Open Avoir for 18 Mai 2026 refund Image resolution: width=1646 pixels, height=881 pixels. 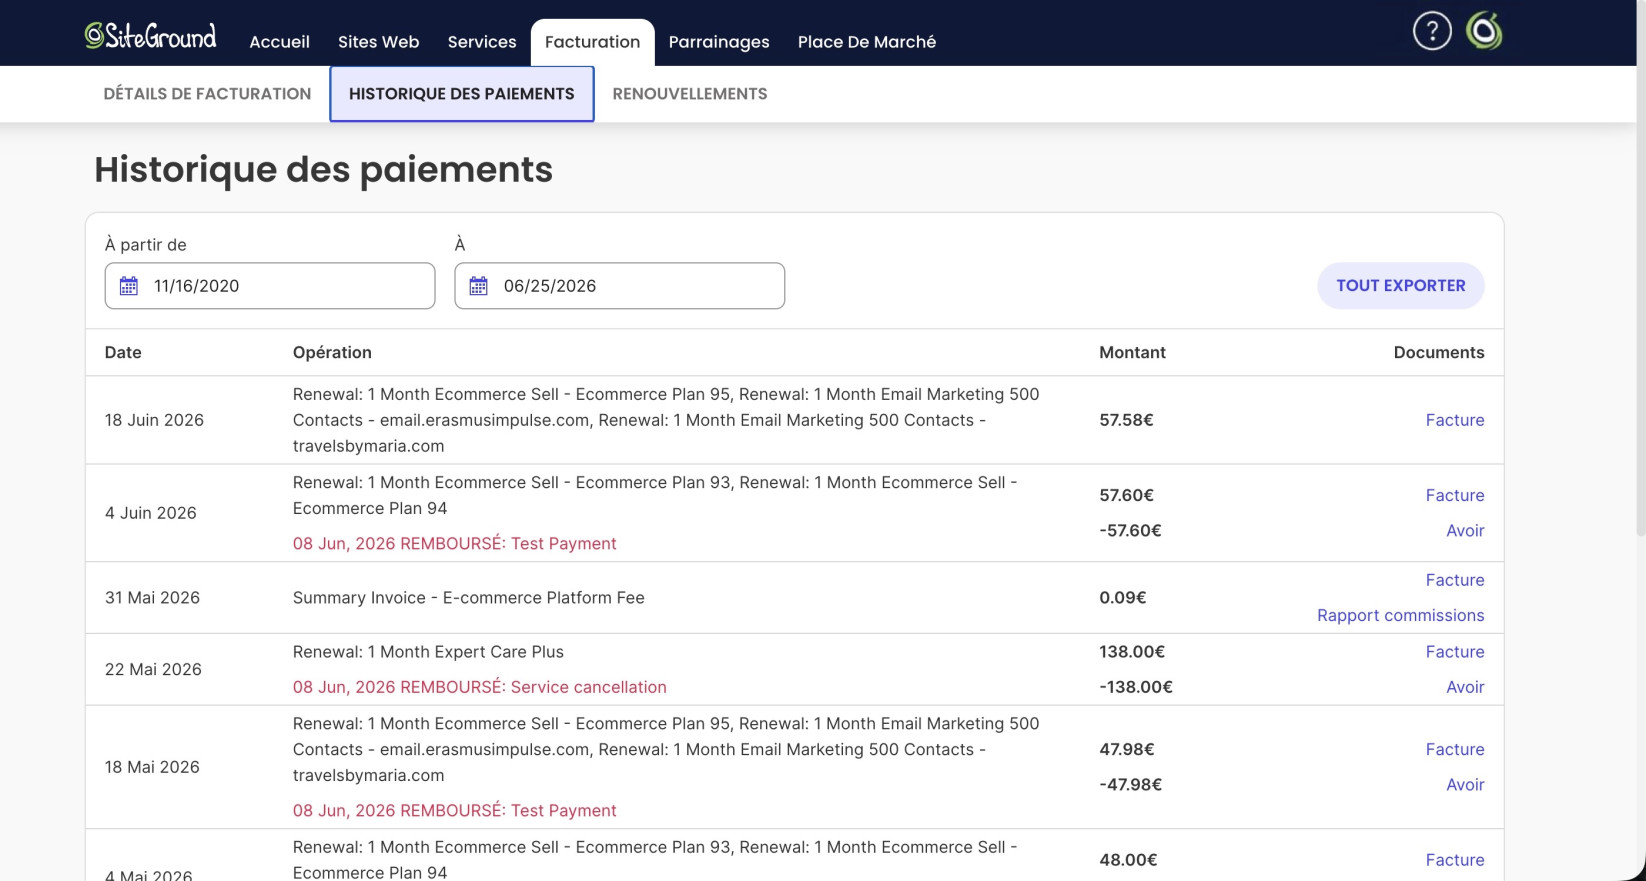1465,785
